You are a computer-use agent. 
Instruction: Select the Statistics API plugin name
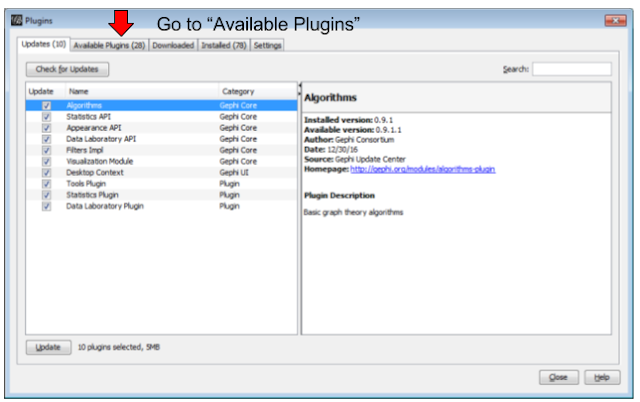pyautogui.click(x=89, y=117)
